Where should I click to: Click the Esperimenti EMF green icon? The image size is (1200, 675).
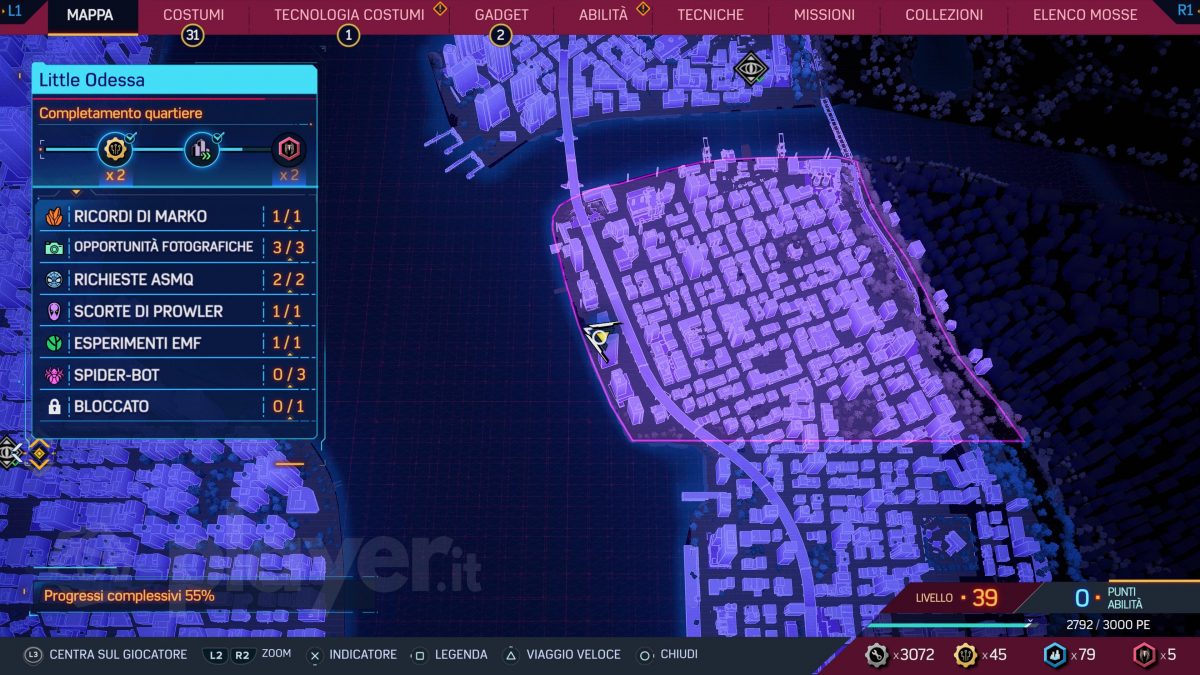(x=54, y=344)
